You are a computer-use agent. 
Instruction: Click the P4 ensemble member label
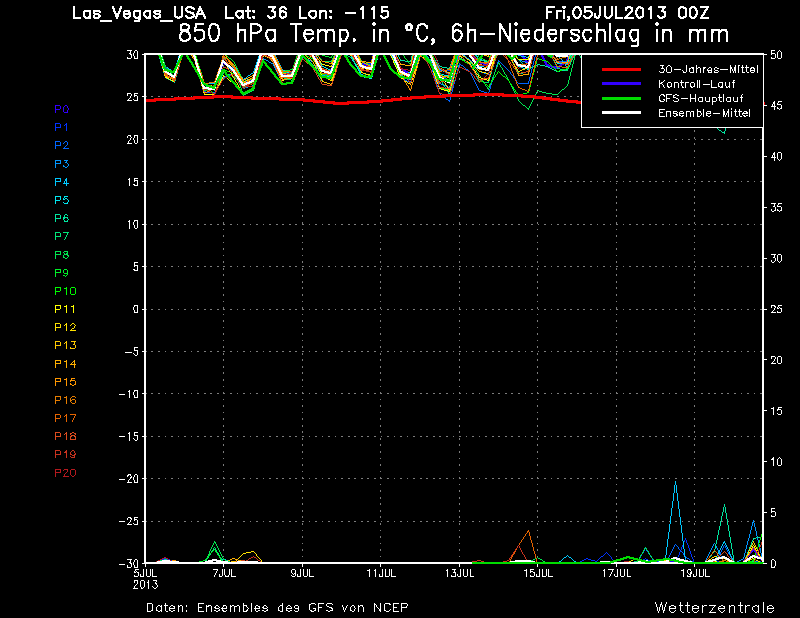pyautogui.click(x=62, y=182)
